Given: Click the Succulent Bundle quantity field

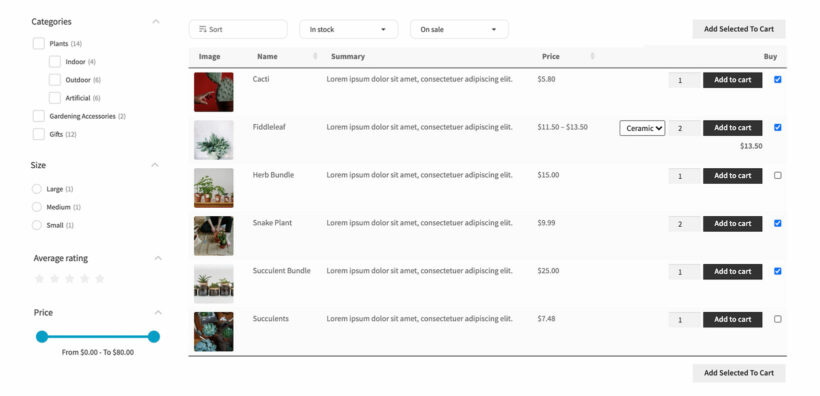Looking at the screenshot, I should (685, 271).
